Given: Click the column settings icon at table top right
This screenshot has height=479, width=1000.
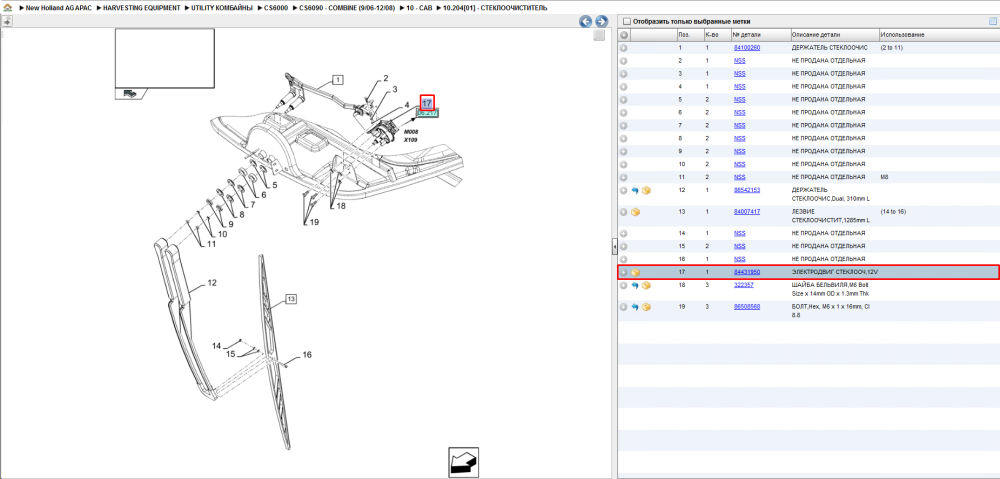Looking at the screenshot, I should tap(992, 21).
